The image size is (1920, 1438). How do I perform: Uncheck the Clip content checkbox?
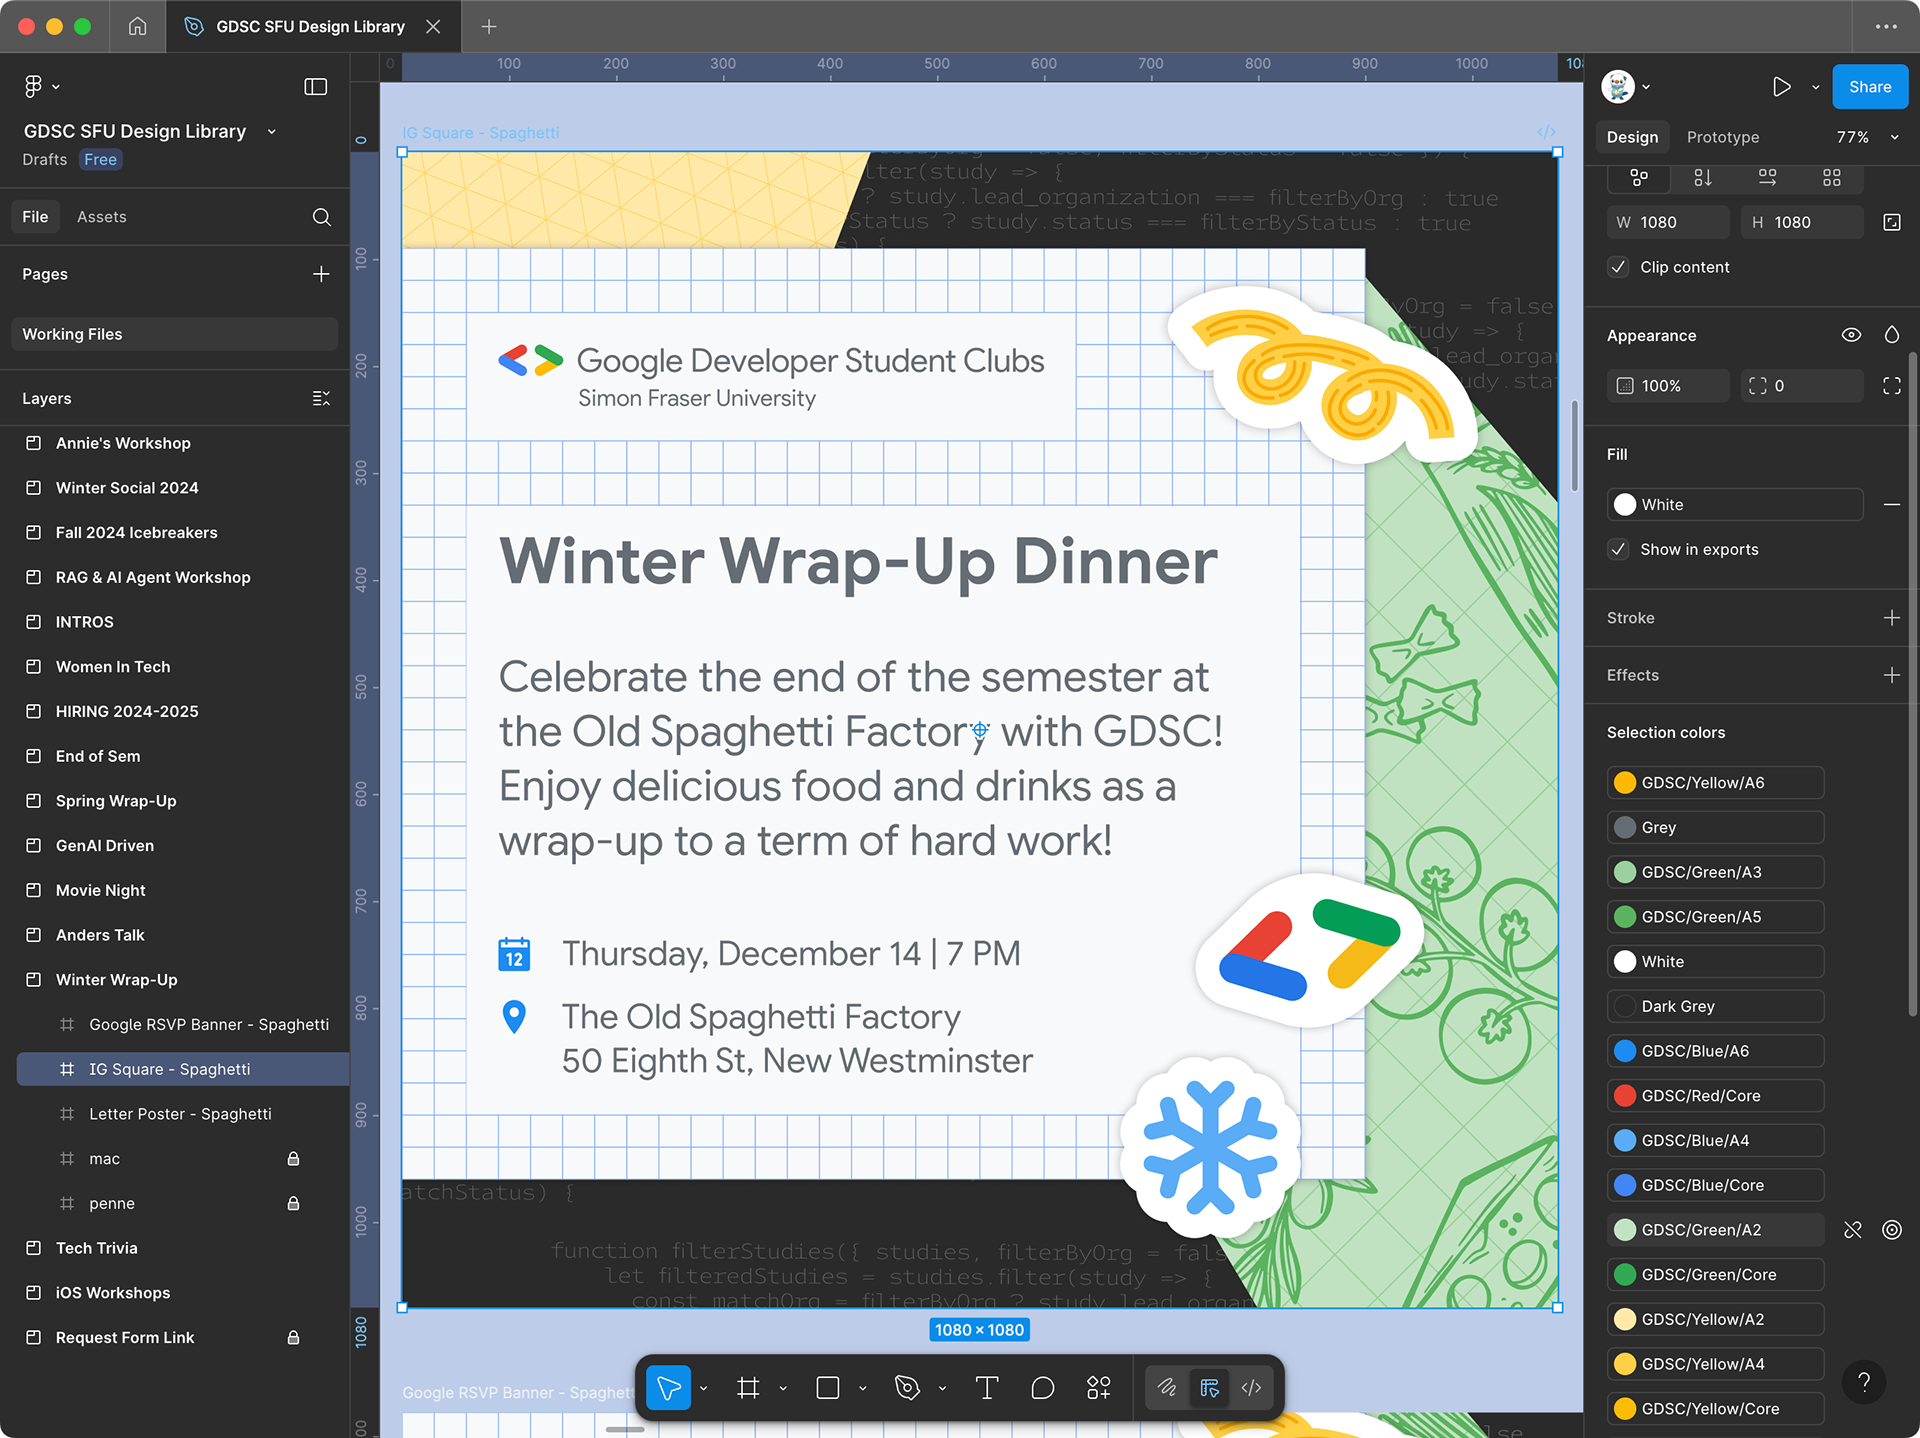(1618, 267)
